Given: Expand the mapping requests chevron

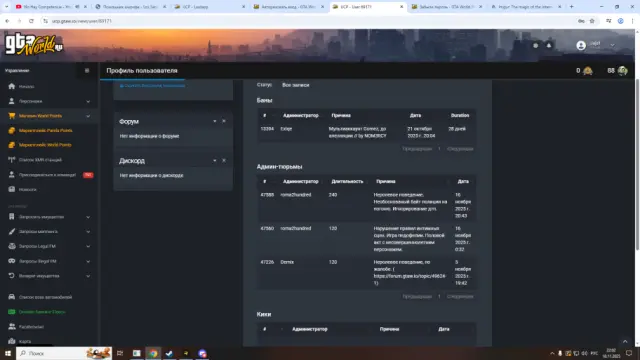Looking at the screenshot, I should [x=88, y=232].
